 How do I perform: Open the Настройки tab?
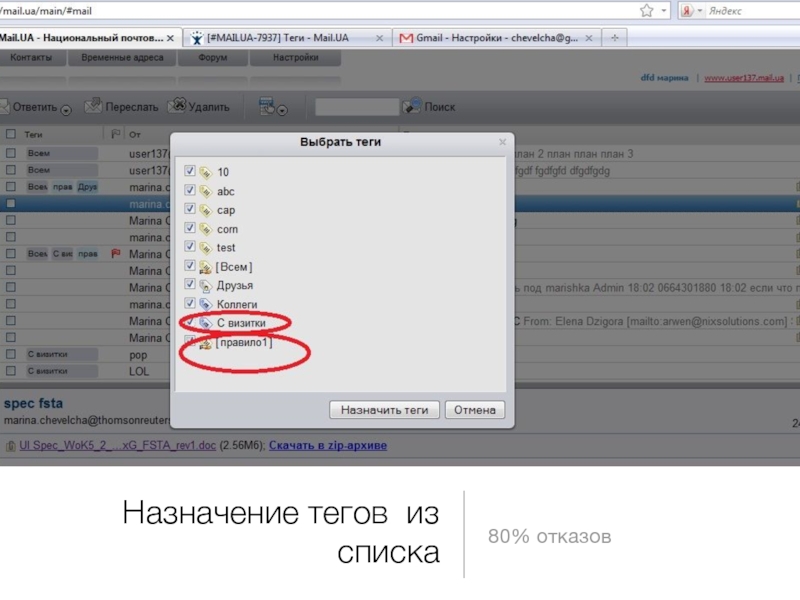295,57
